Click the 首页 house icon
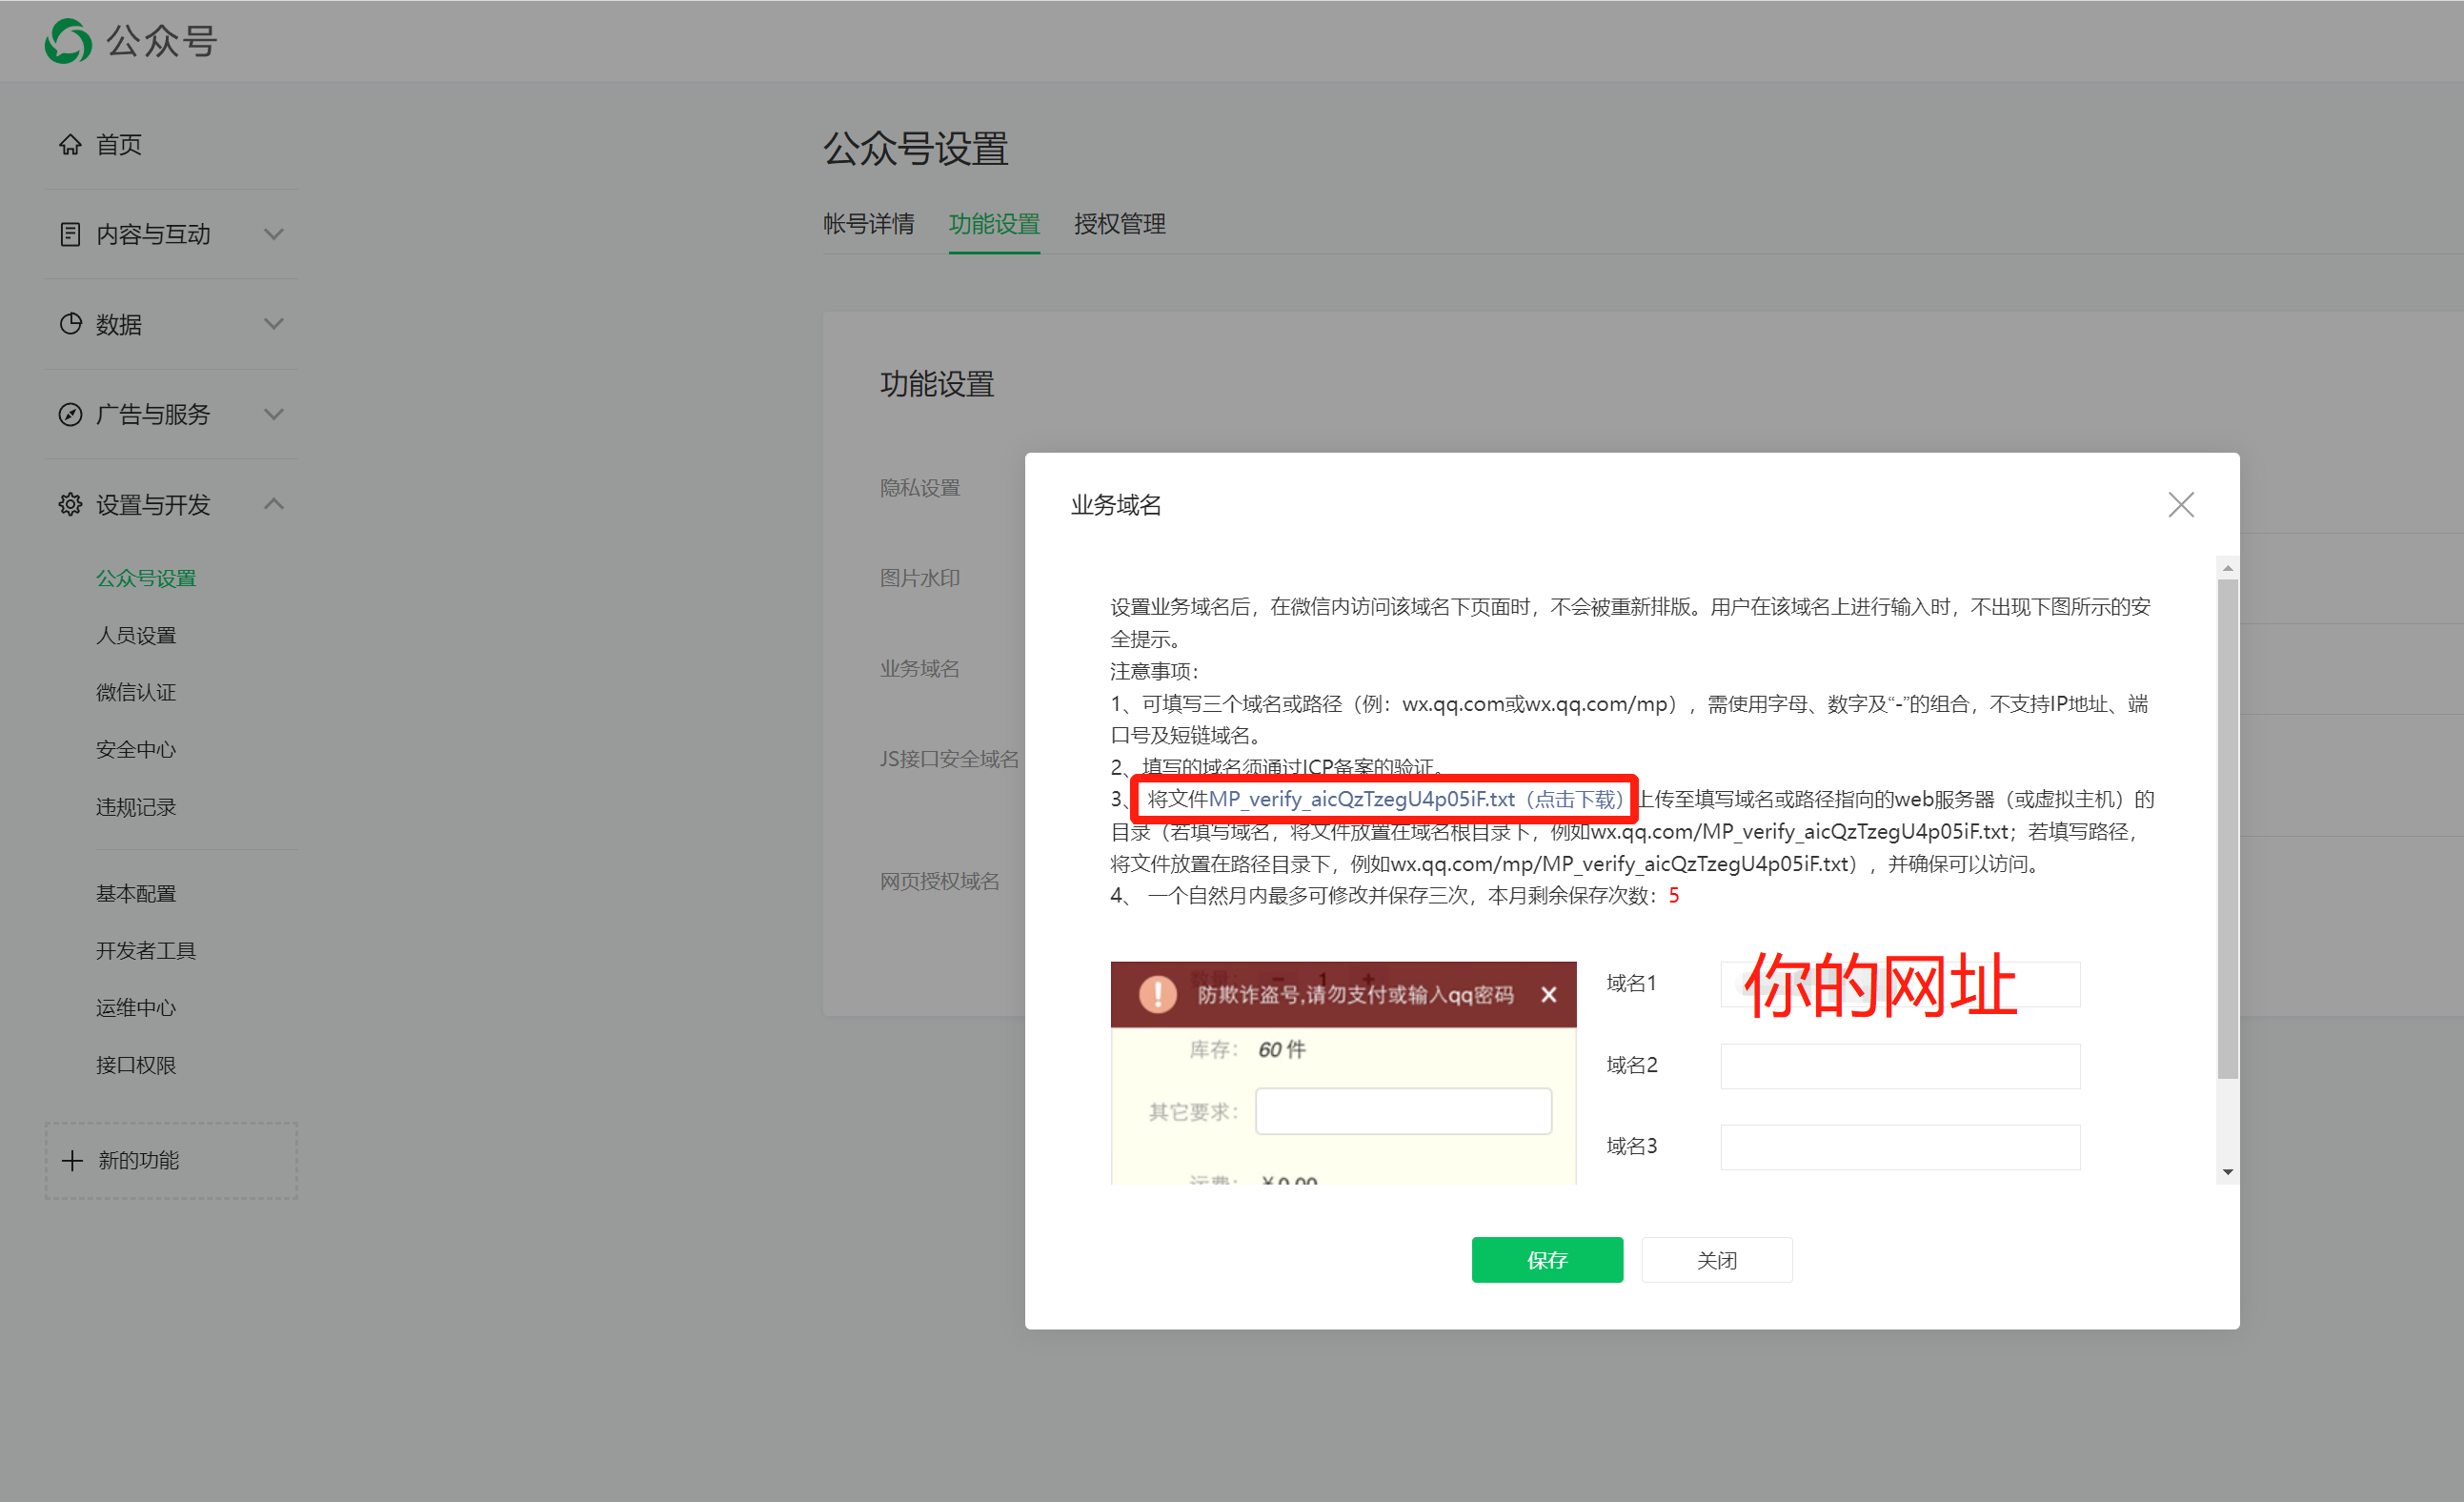This screenshot has width=2464, height=1502. tap(70, 145)
